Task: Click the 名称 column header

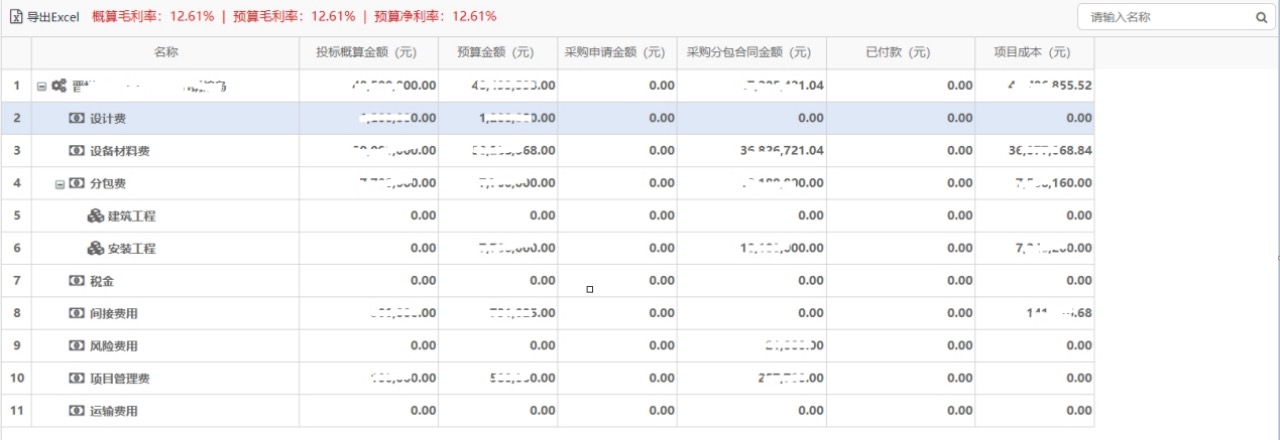Action: click(x=166, y=52)
